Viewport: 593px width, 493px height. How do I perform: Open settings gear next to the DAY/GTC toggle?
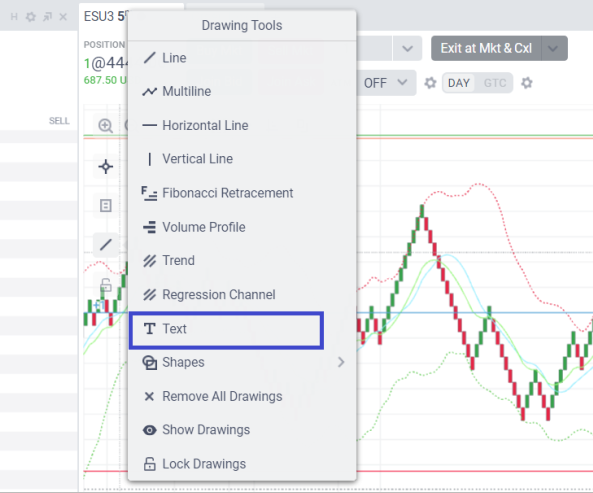click(x=526, y=83)
